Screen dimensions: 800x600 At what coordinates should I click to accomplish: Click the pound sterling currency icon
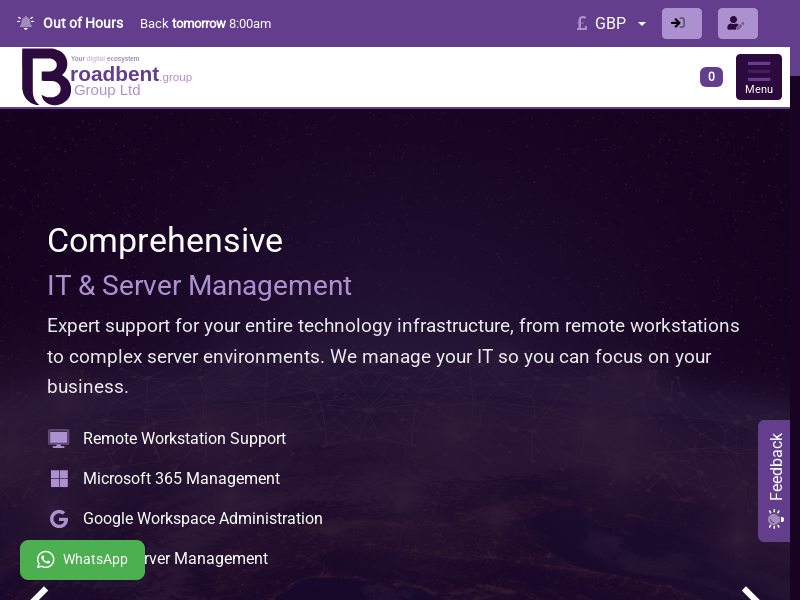pyautogui.click(x=582, y=23)
